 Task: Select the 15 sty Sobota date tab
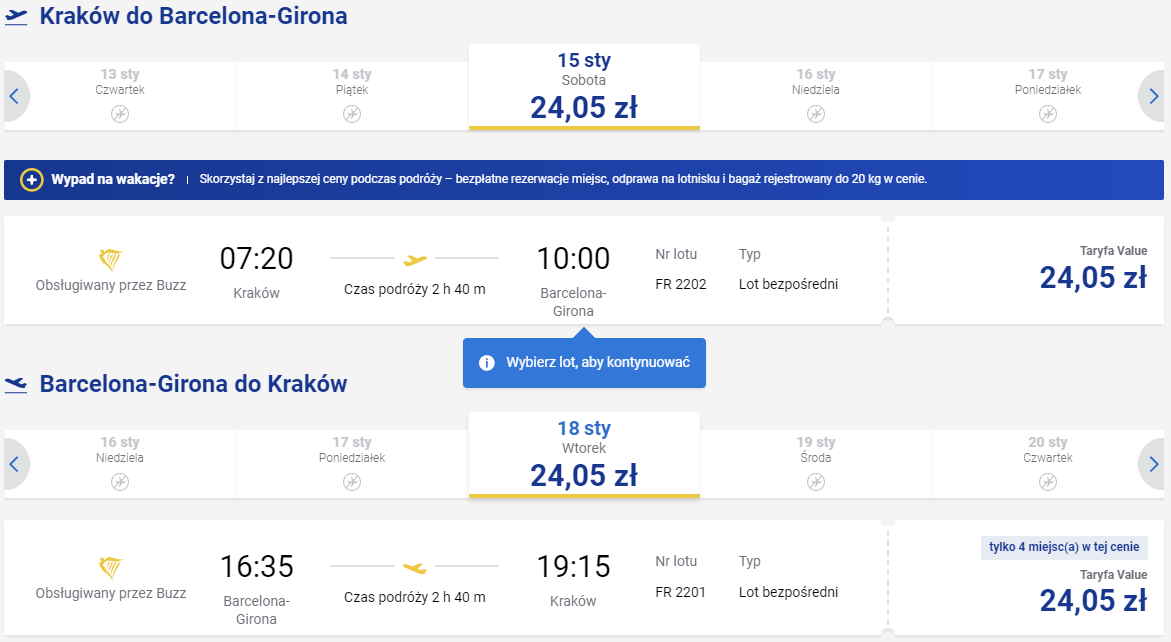click(584, 87)
